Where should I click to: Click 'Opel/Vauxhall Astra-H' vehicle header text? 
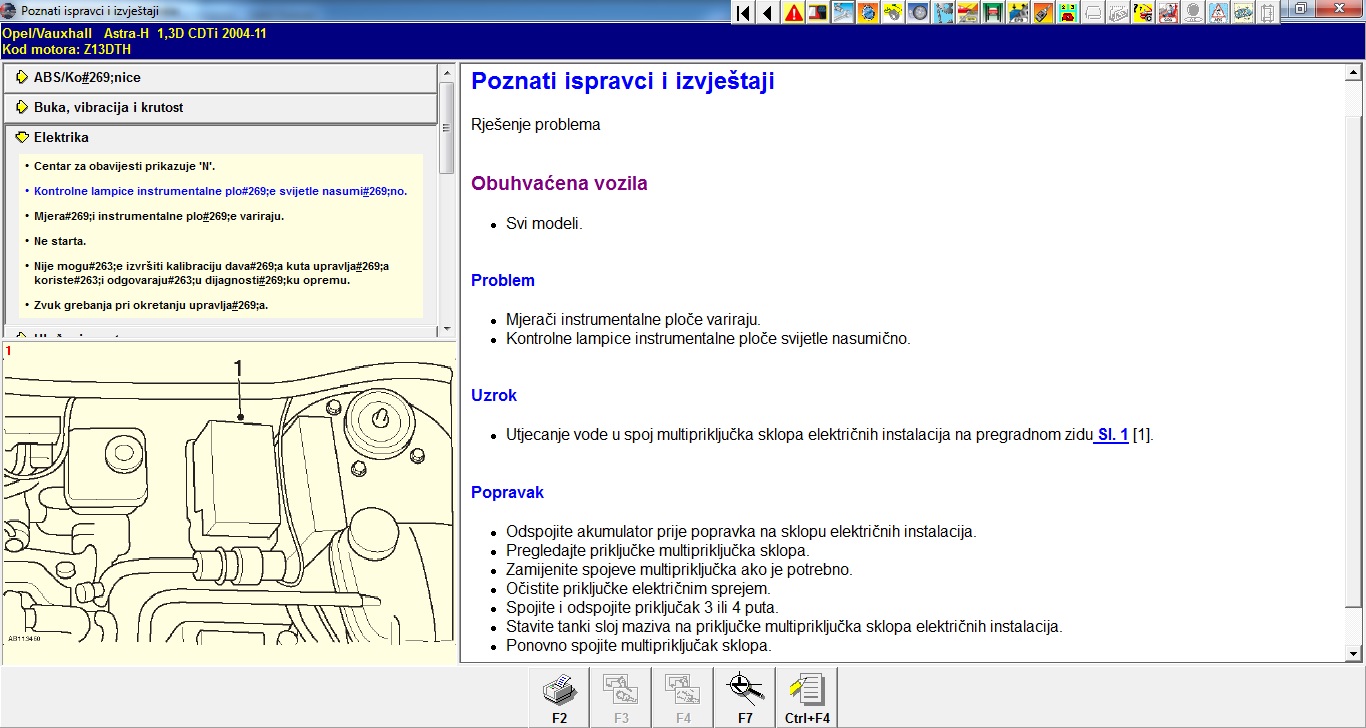pyautogui.click(x=134, y=33)
